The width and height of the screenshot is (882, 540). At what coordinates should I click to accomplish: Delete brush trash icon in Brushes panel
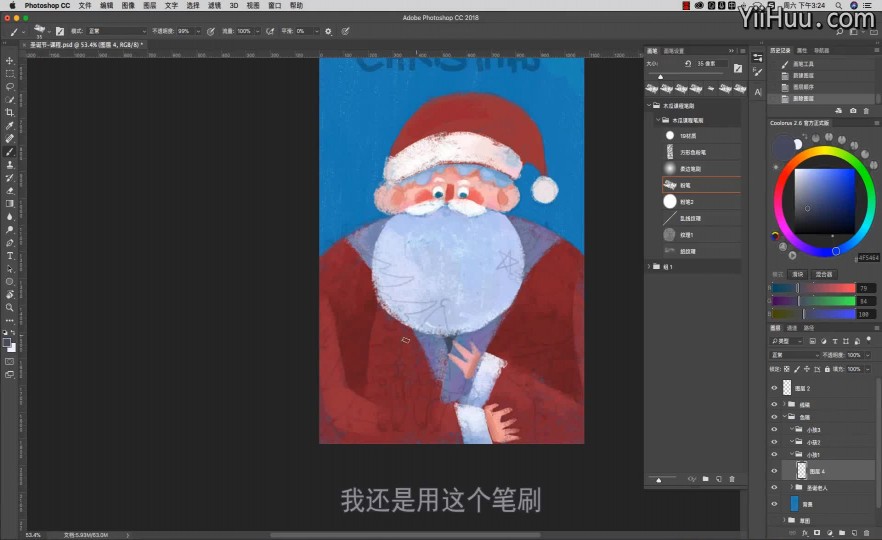click(x=732, y=479)
